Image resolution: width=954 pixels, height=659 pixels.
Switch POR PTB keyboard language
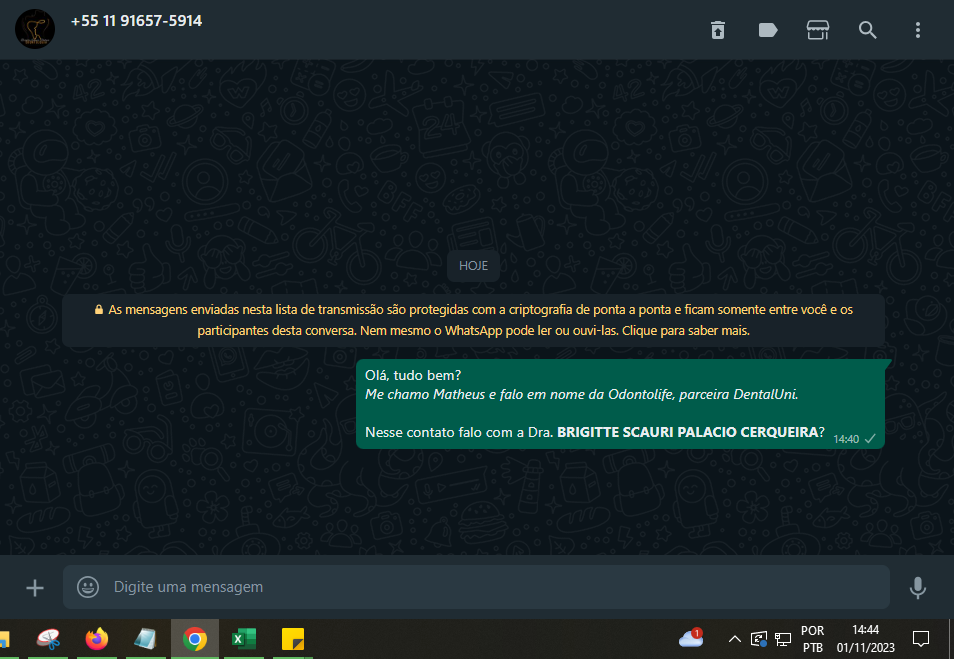click(x=812, y=639)
